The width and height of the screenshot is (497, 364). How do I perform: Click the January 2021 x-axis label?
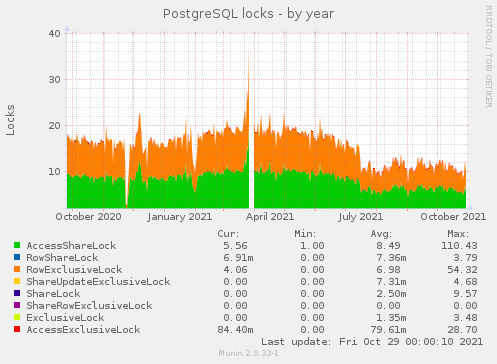(x=180, y=217)
